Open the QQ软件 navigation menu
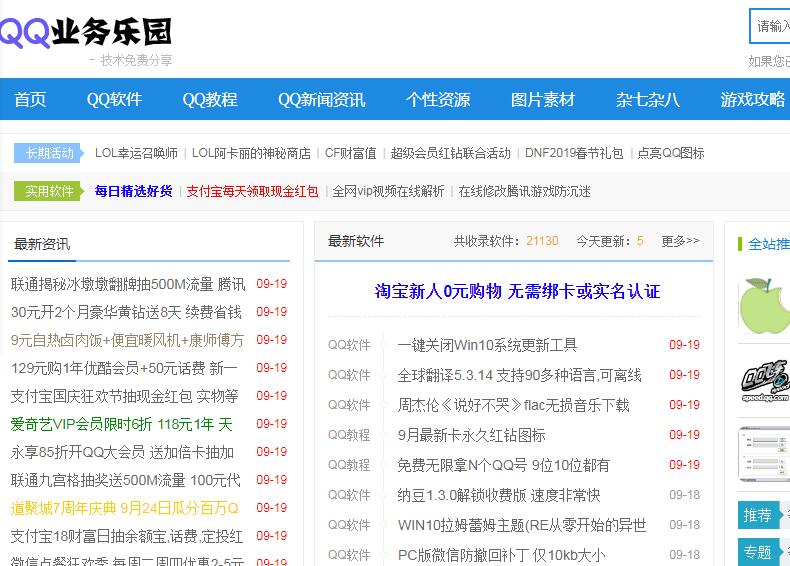Viewport: 790px width, 566px height. 114,99
